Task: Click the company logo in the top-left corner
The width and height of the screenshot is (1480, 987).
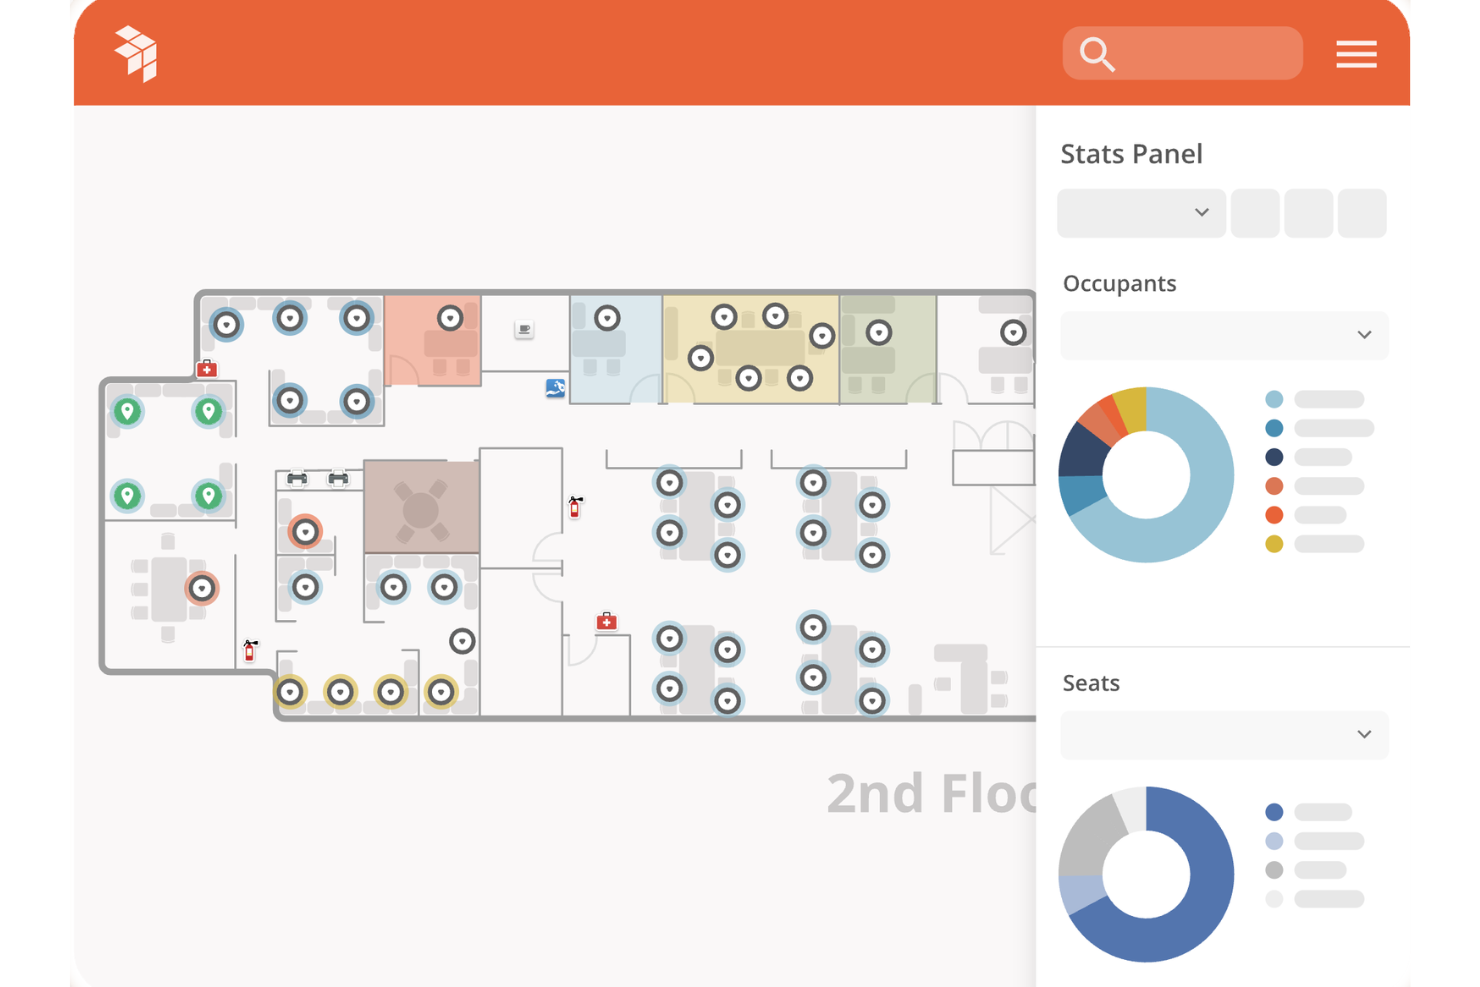Action: tap(137, 55)
